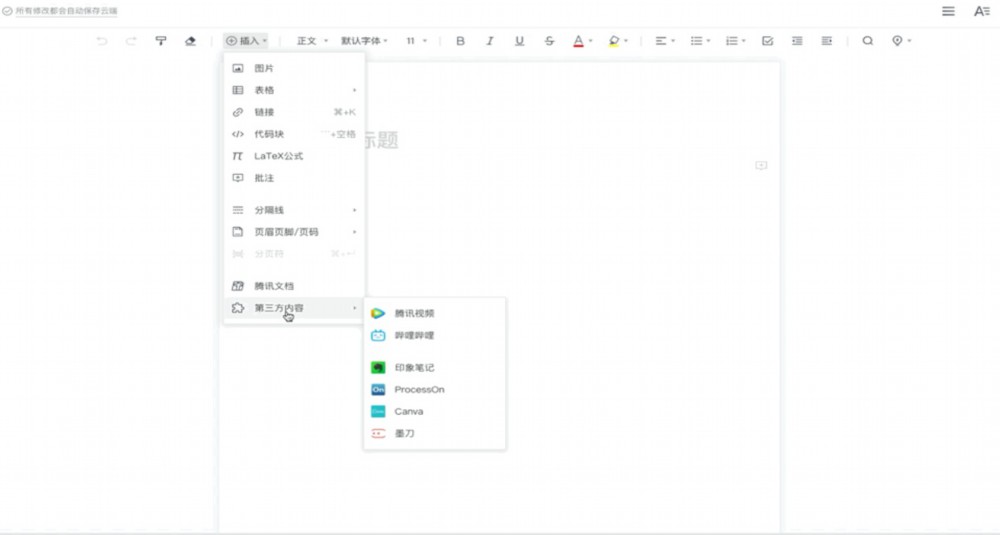Click the text style A icon at top right

coord(982,11)
